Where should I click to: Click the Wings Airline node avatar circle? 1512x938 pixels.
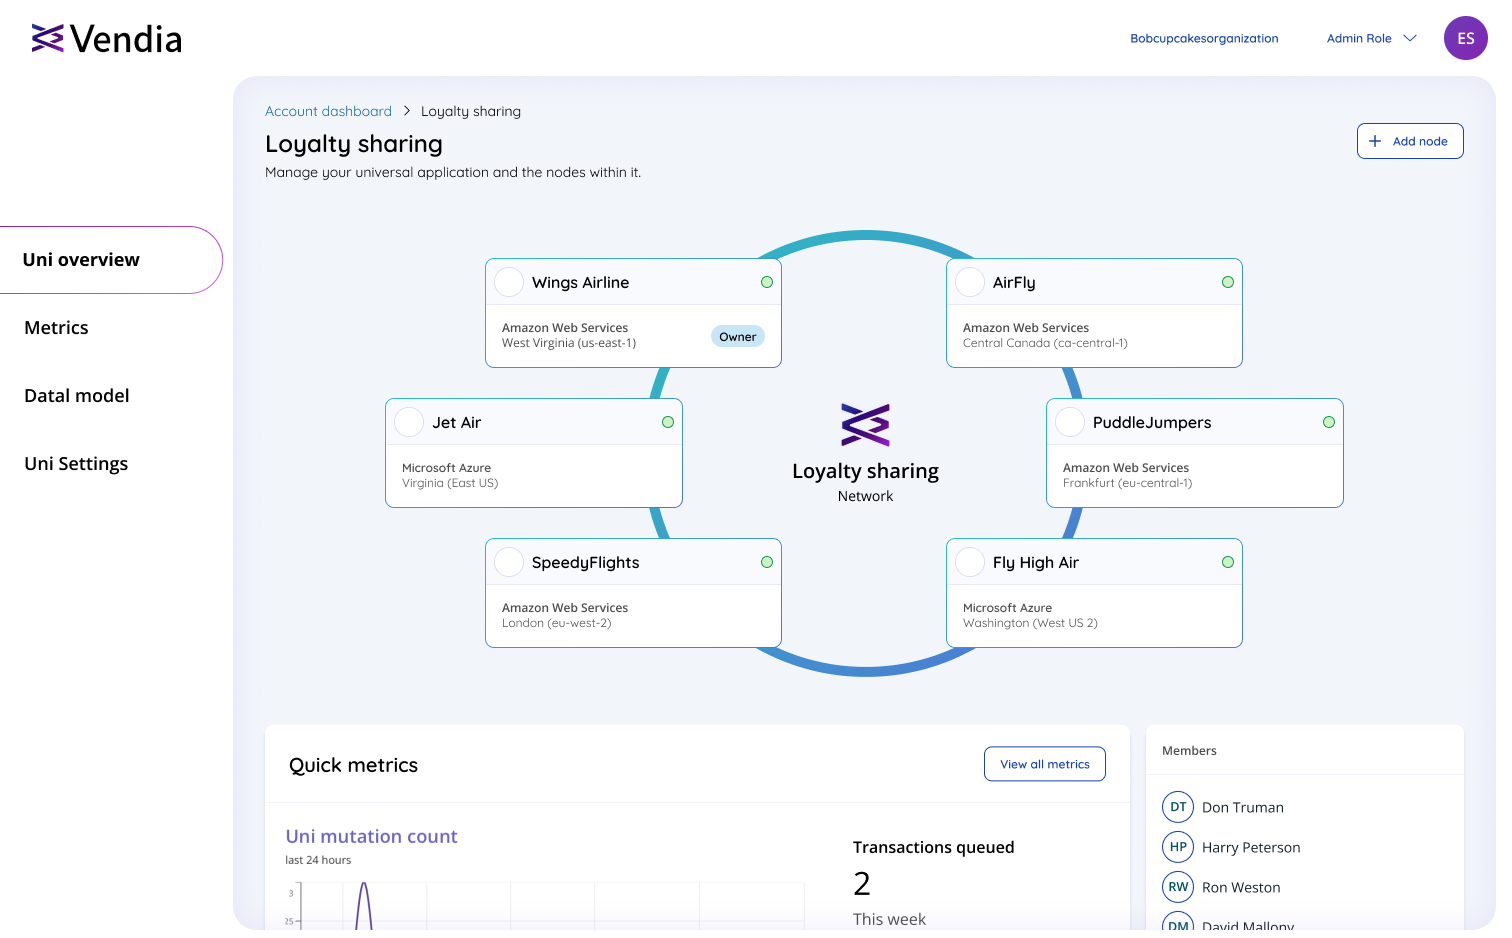click(x=509, y=282)
